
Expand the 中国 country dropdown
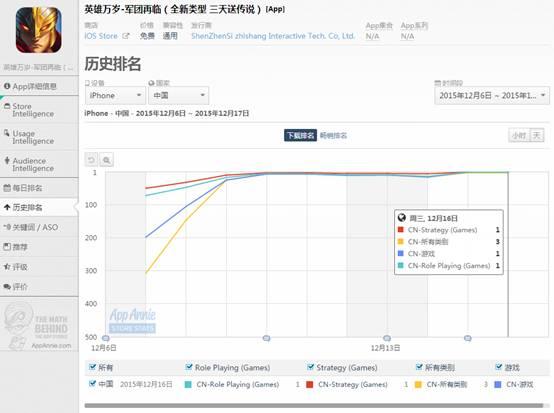(178, 95)
